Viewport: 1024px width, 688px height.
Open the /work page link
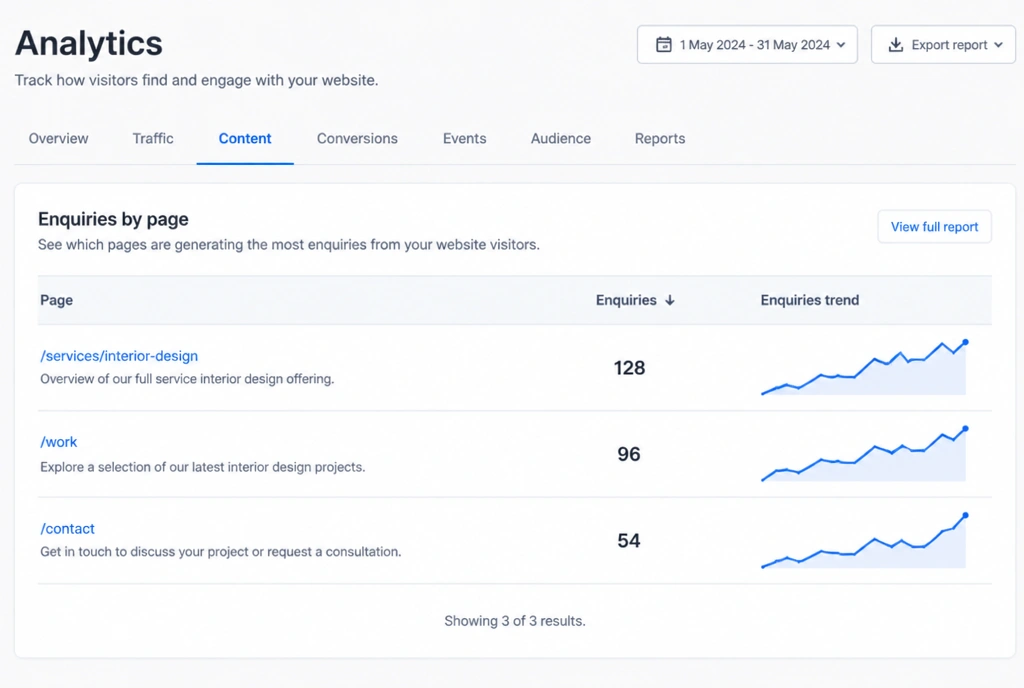(x=59, y=442)
